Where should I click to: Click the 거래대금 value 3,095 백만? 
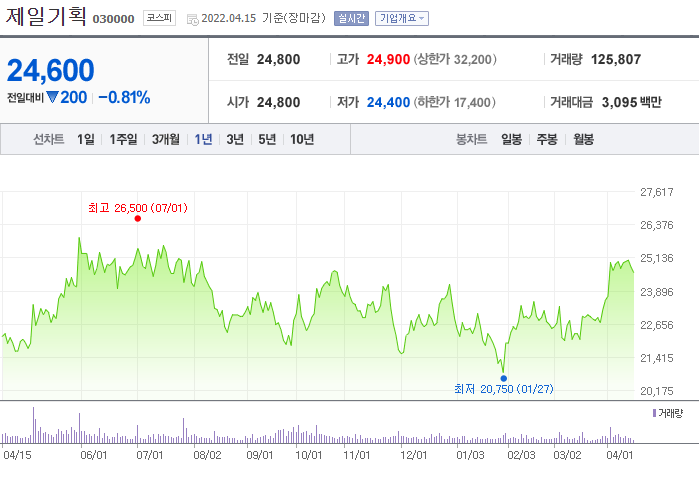pyautogui.click(x=631, y=102)
